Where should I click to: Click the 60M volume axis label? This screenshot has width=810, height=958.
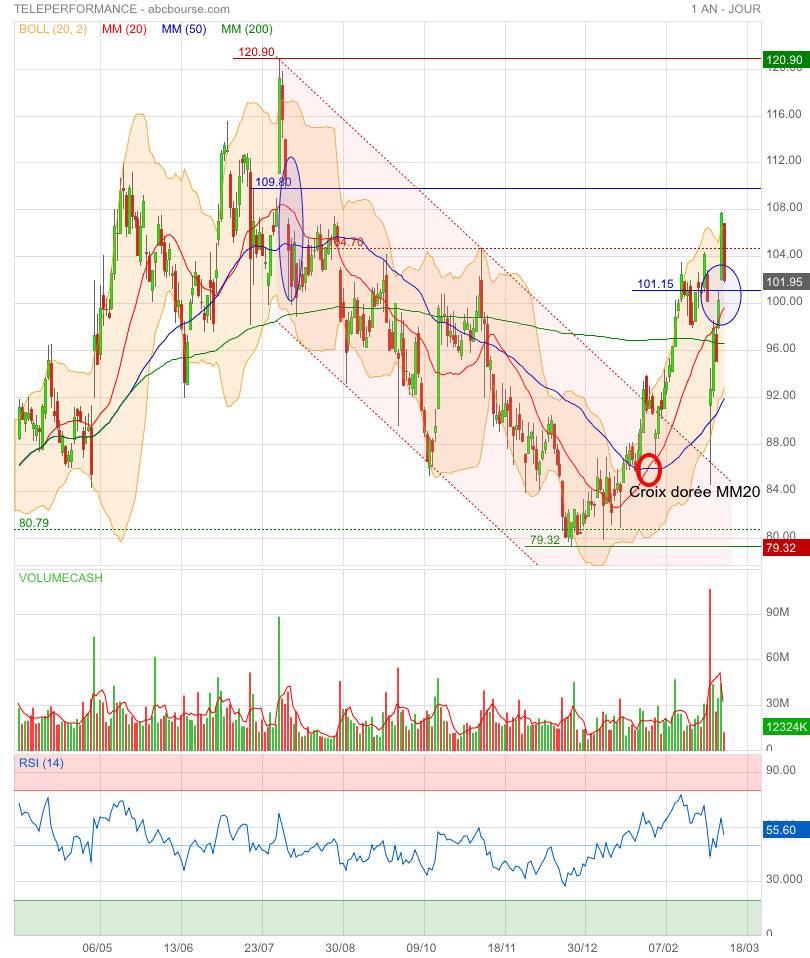(x=778, y=657)
